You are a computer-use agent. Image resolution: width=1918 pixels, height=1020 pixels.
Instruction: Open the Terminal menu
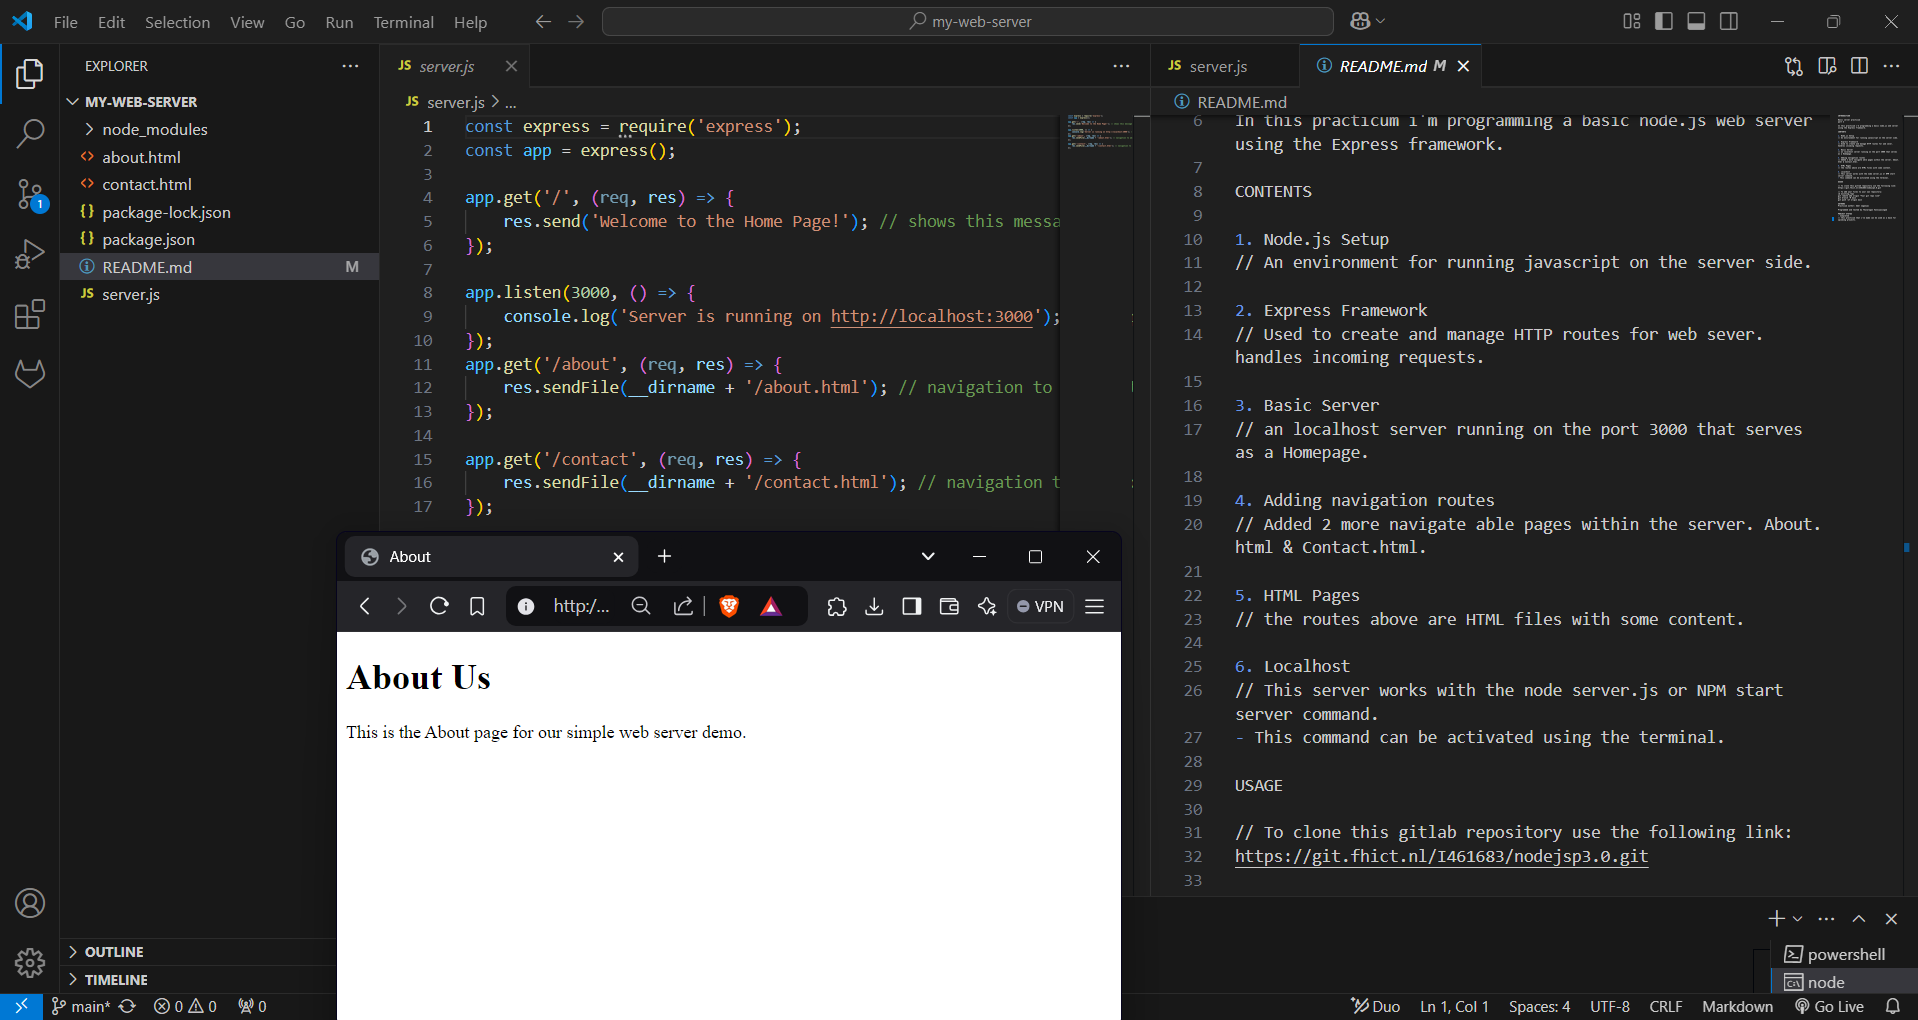[x=403, y=22]
